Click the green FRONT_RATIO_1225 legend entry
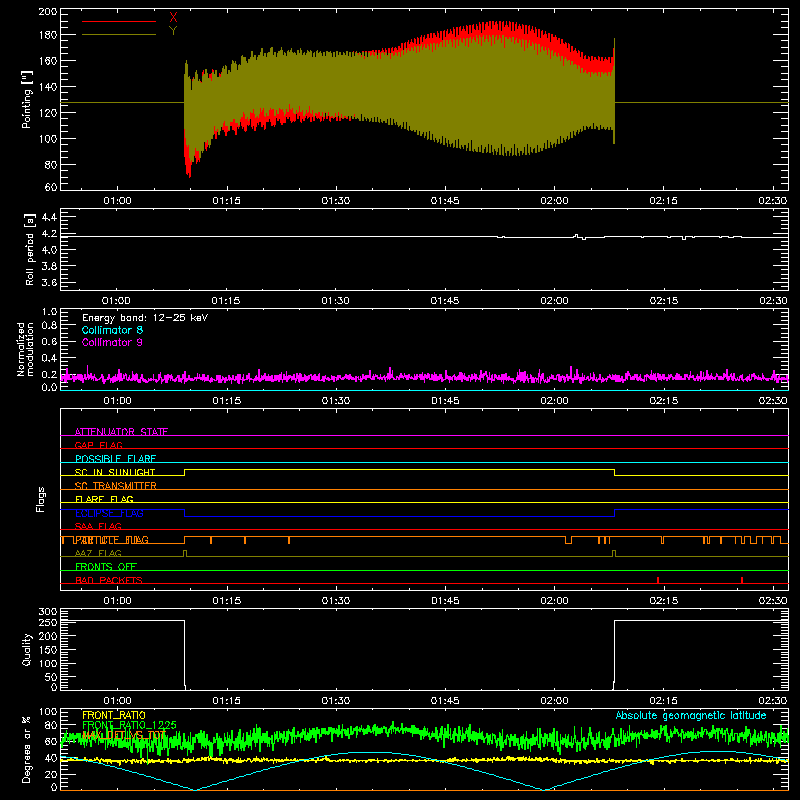This screenshot has width=800, height=800. pyautogui.click(x=129, y=725)
